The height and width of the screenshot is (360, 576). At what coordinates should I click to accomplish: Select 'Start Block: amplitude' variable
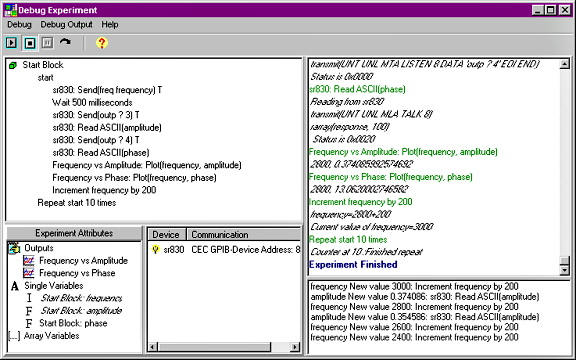[81, 310]
